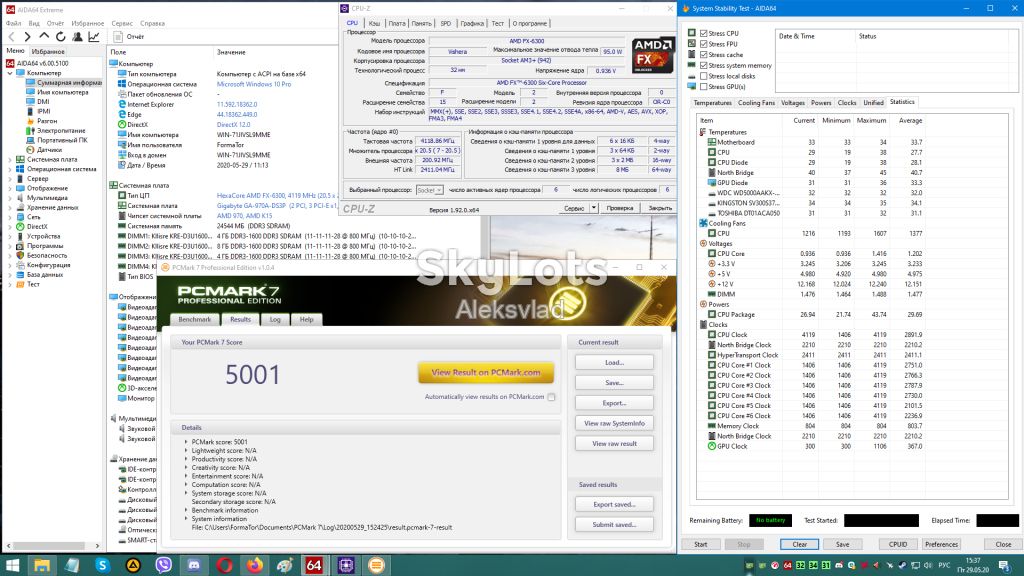Open Портативный ПК tree item
The image size is (1024, 576).
[62, 140]
